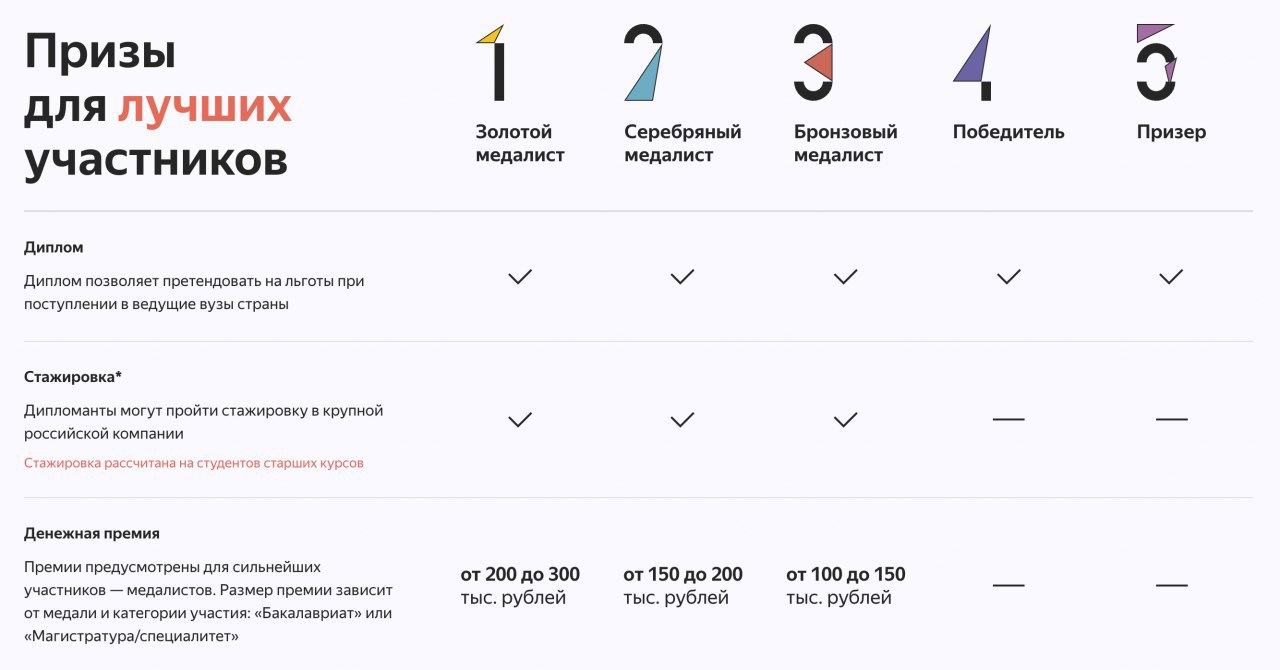Click the Стажировка* row title
The image size is (1280, 670).
[x=72, y=377]
